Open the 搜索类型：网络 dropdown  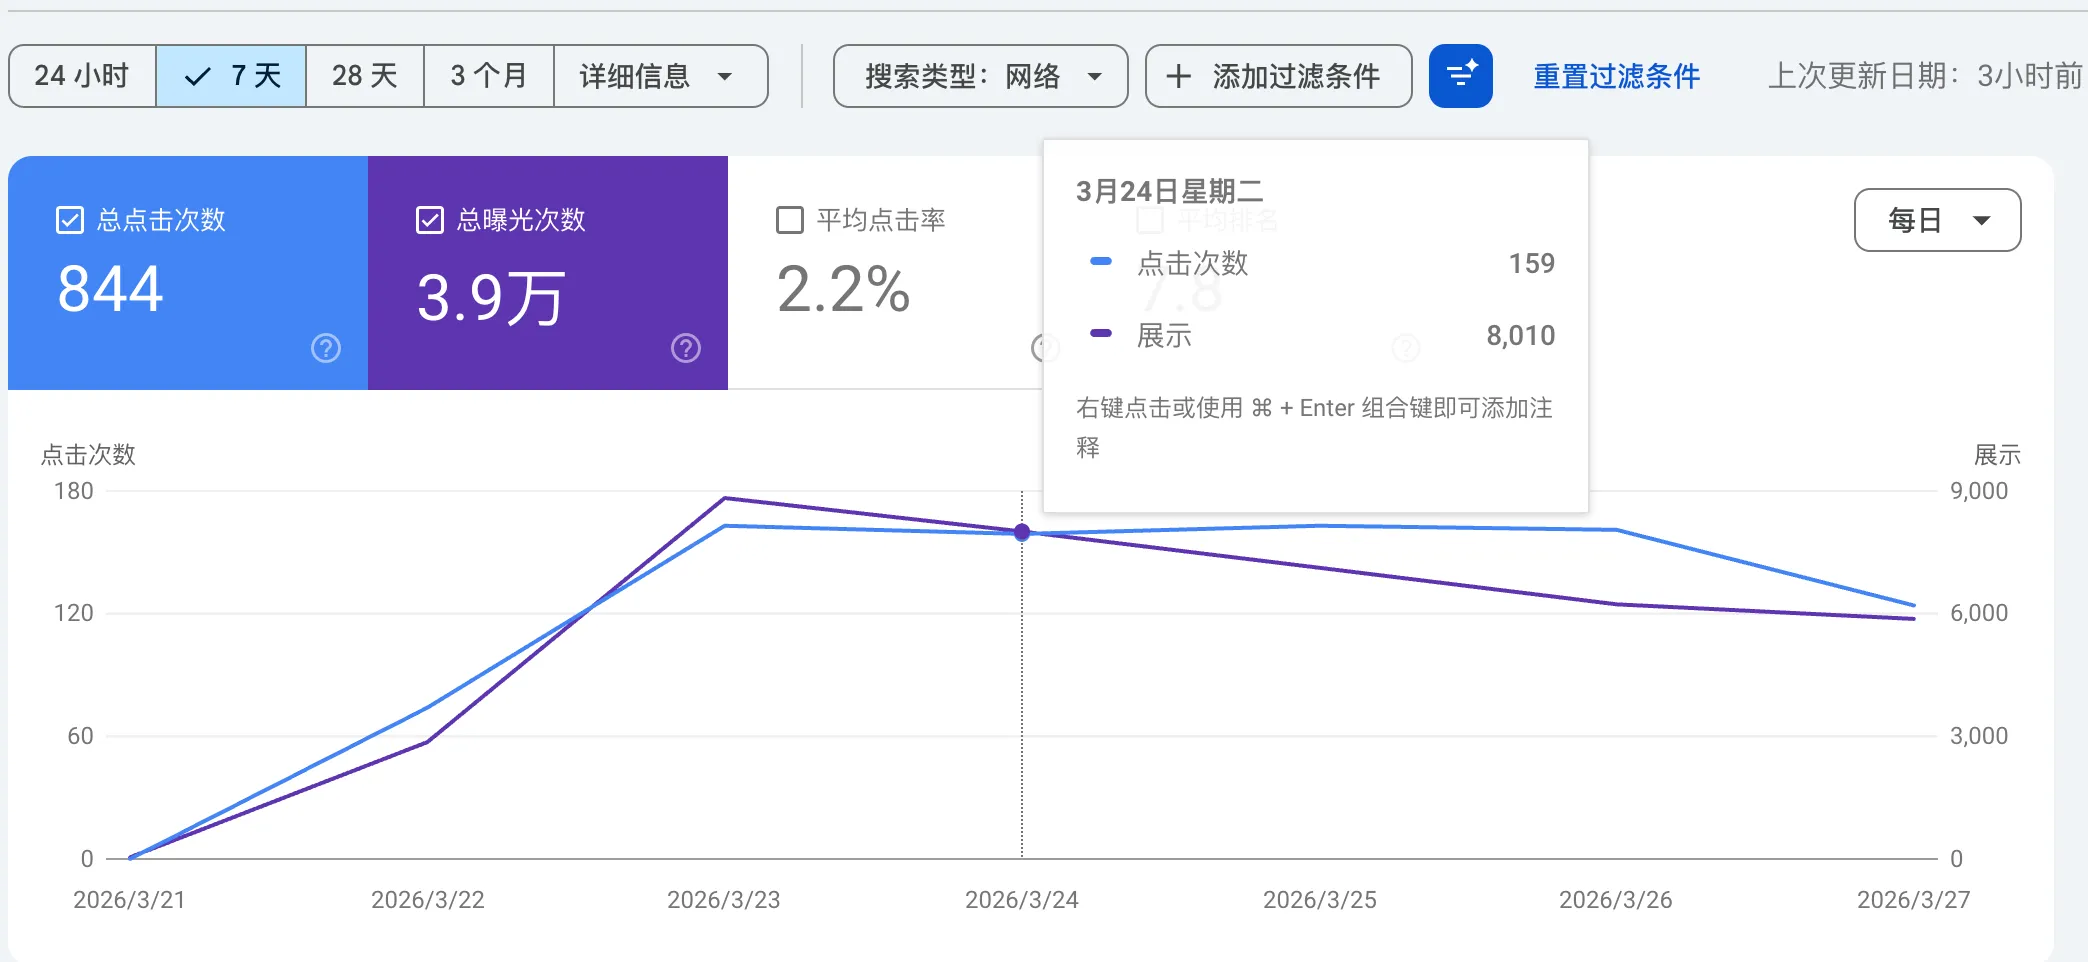pos(980,76)
